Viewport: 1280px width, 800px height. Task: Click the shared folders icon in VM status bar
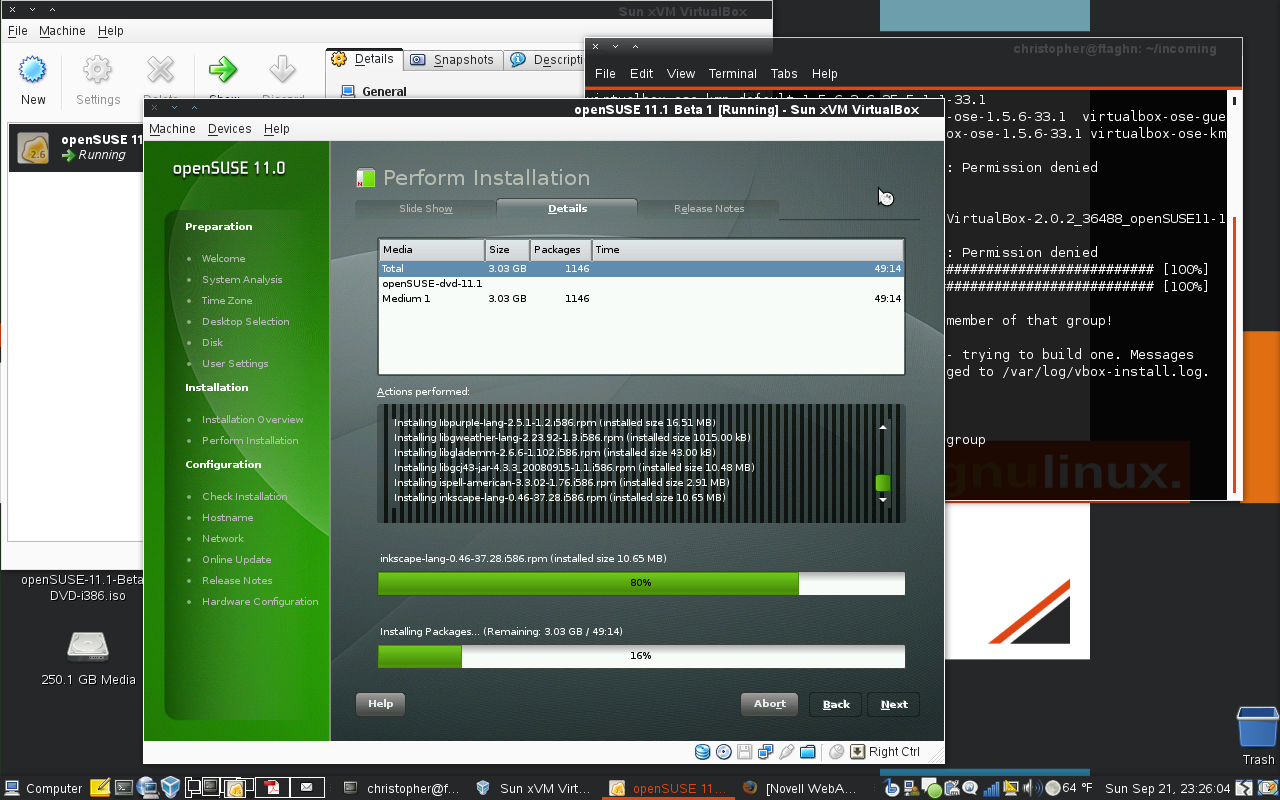click(x=808, y=752)
